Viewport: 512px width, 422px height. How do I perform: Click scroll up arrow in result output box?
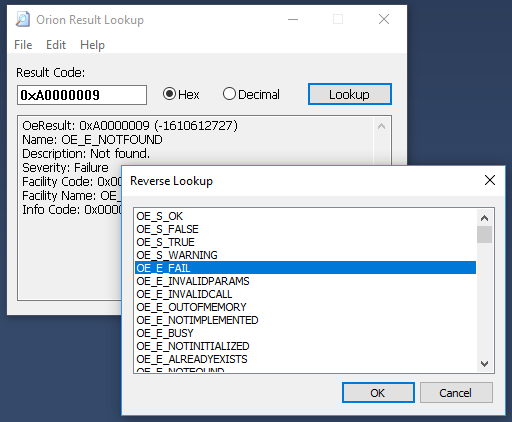(x=382, y=126)
